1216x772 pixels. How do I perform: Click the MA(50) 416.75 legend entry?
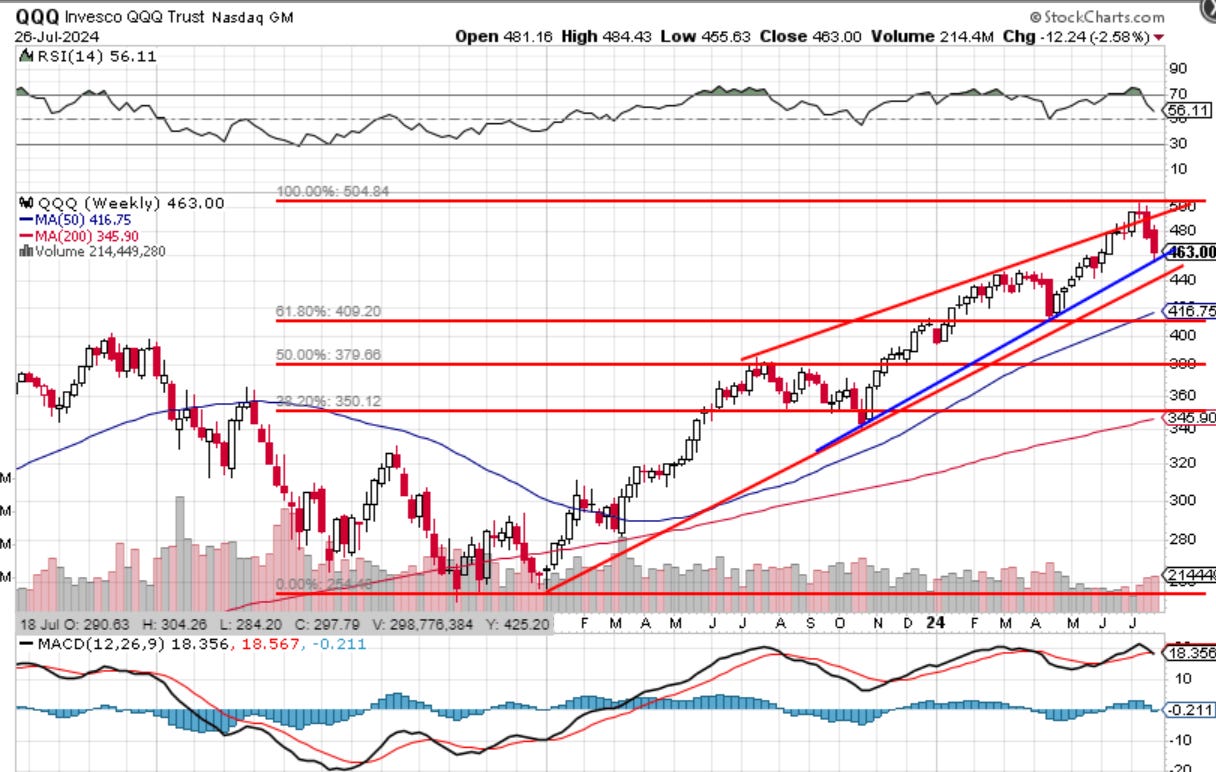(75, 219)
